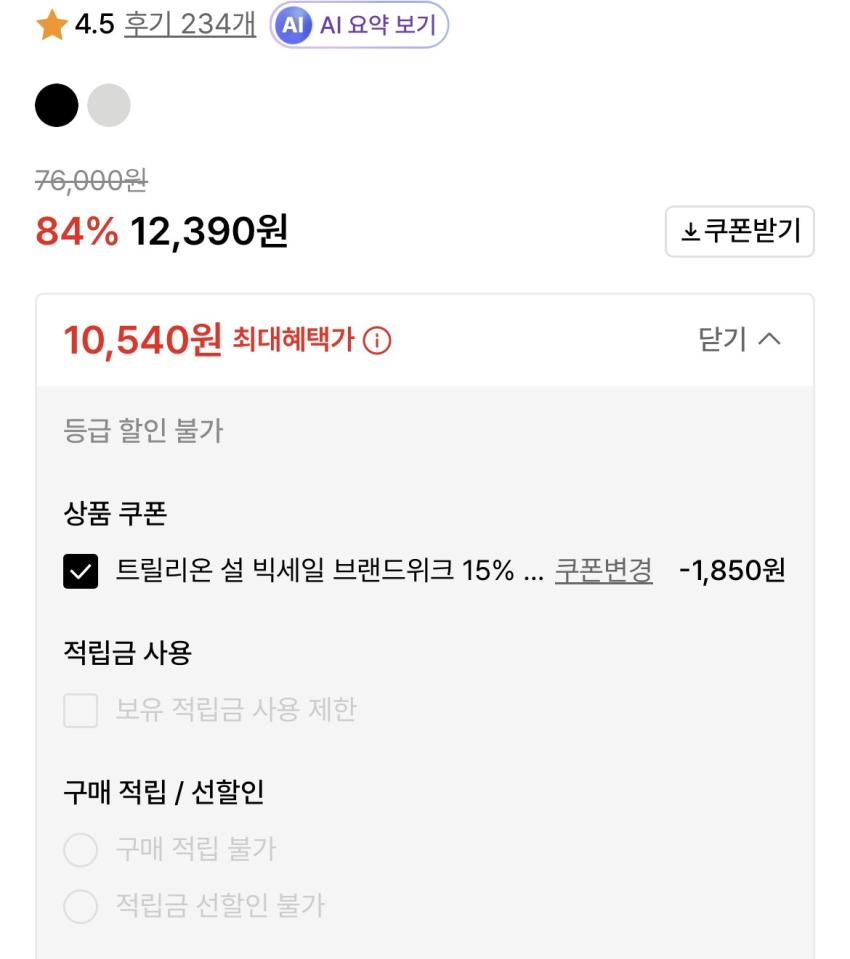Click the 10,540원 maximum benefit price

tap(142, 341)
